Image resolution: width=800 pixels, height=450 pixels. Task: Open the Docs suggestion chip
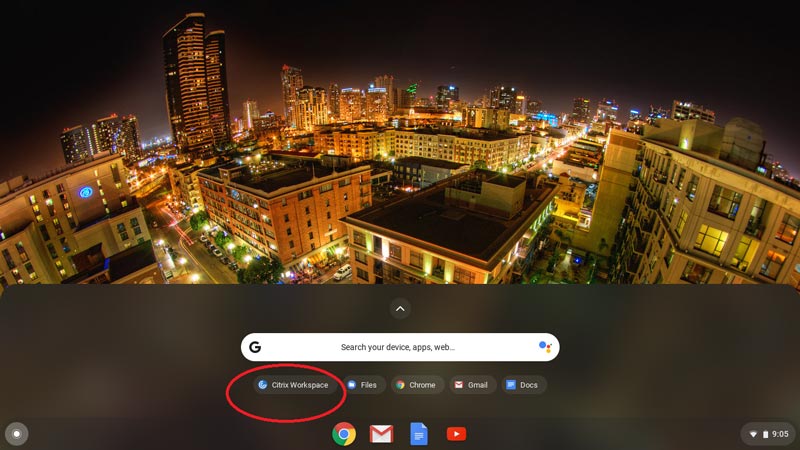[525, 385]
